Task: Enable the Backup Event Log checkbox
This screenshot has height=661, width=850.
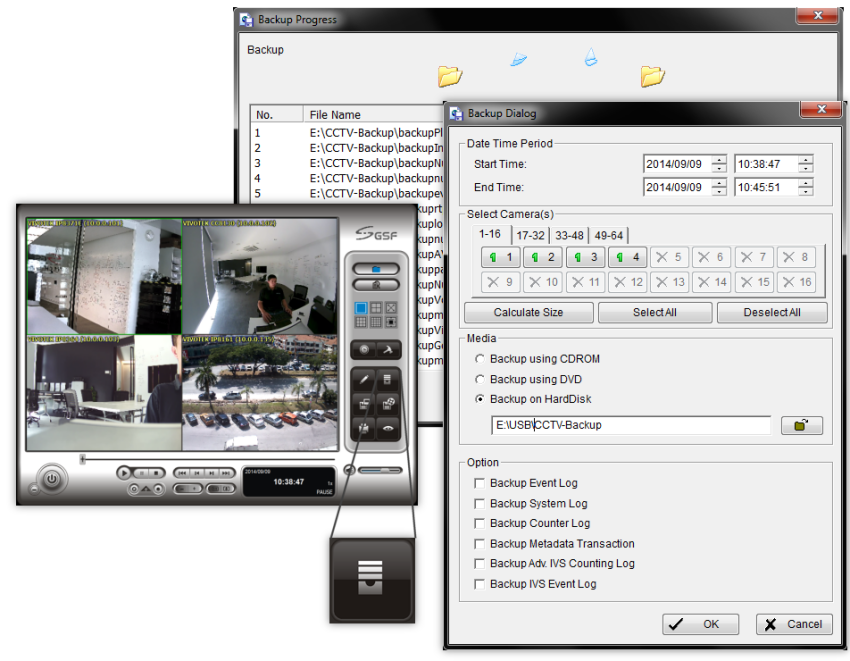Action: pyautogui.click(x=480, y=483)
